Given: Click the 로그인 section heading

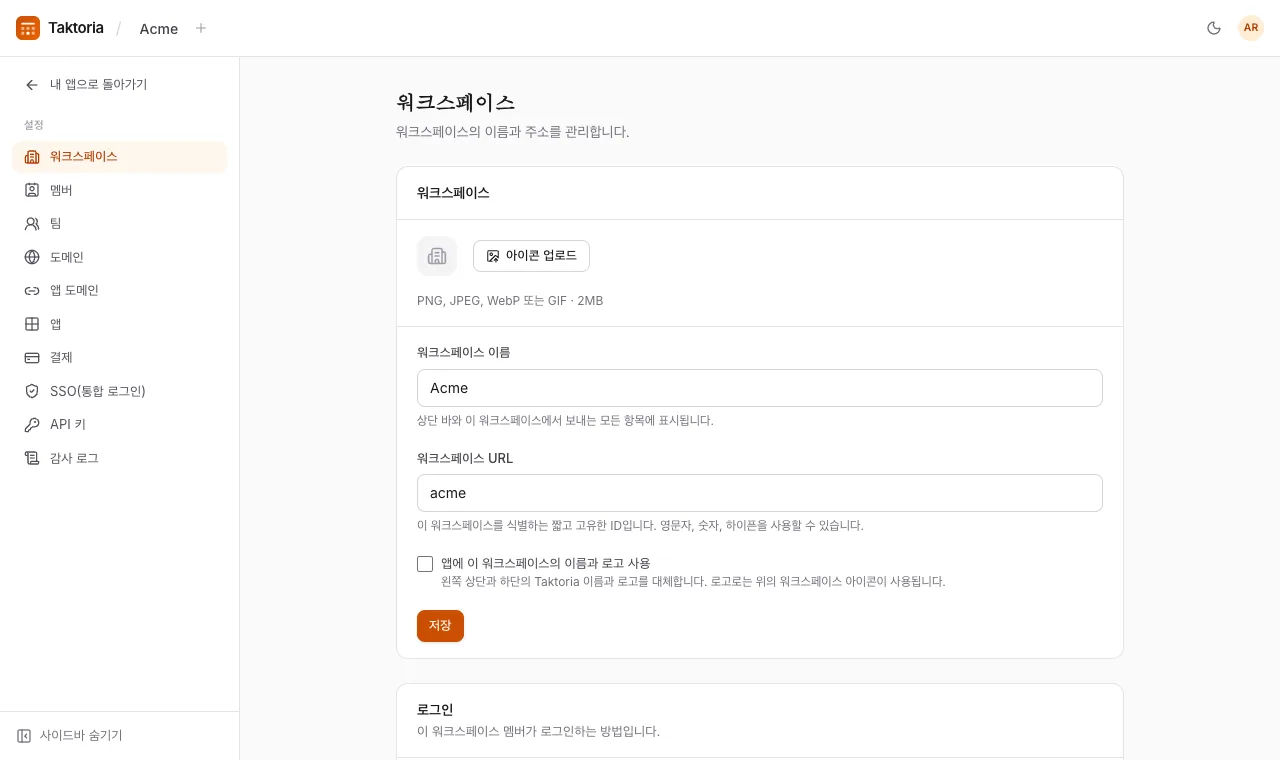Looking at the screenshot, I should pyautogui.click(x=435, y=710).
